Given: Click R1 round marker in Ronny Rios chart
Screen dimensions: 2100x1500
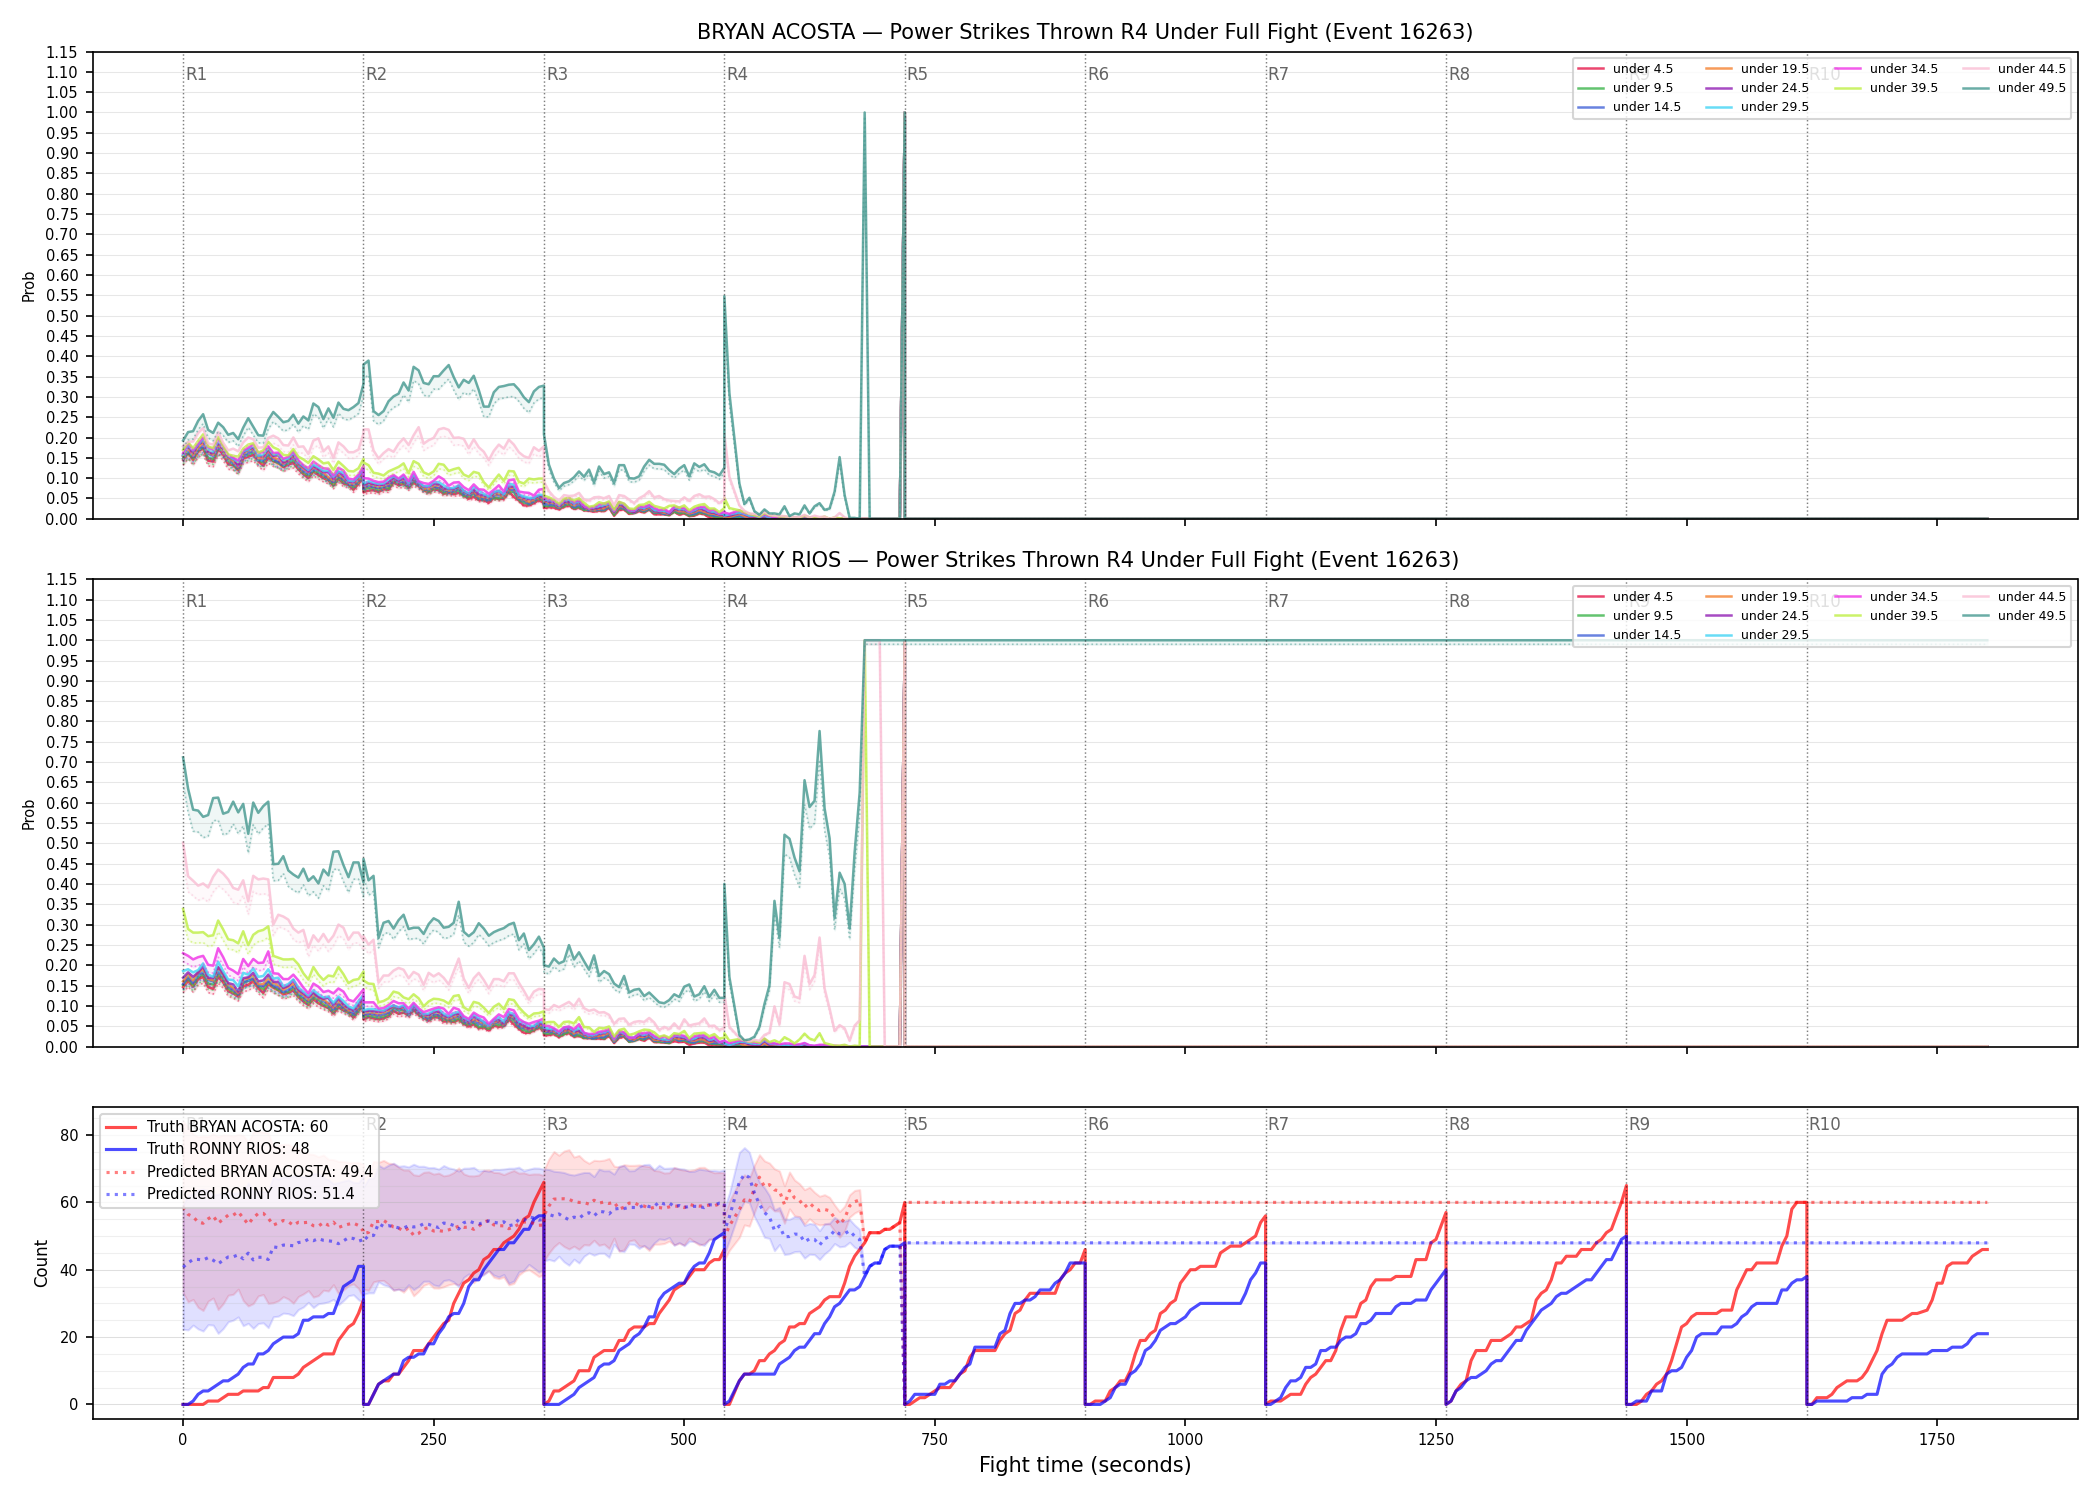Looking at the screenshot, I should [196, 601].
